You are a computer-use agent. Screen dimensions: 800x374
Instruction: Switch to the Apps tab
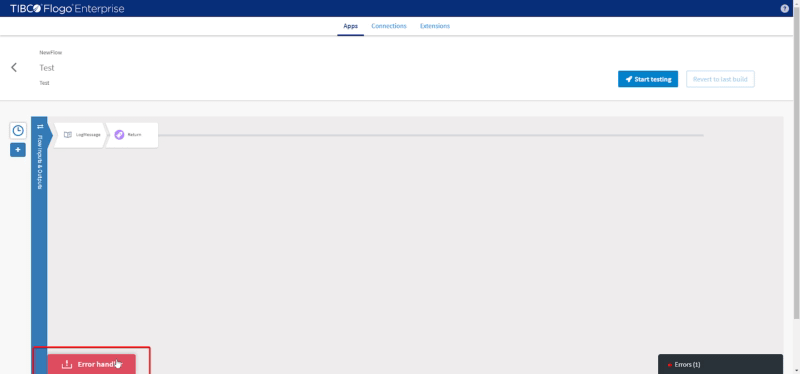pos(351,26)
